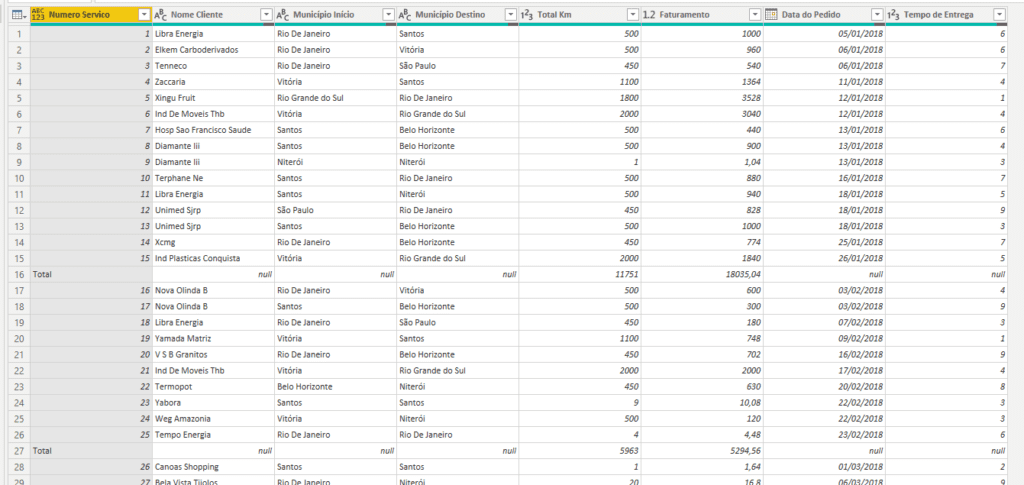1024x485 pixels.
Task: Select row number 1 in the row gutter
Action: tap(19, 34)
